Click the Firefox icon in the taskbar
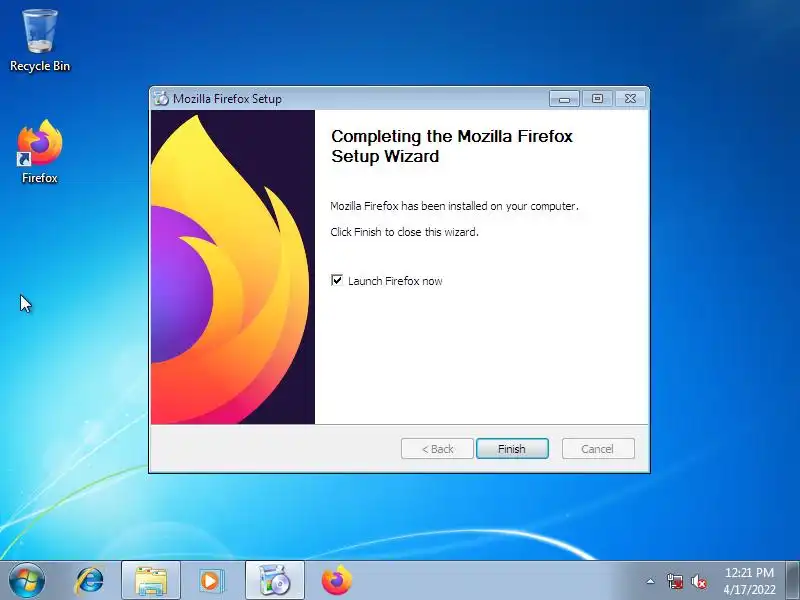This screenshot has height=600, width=800. click(x=337, y=581)
